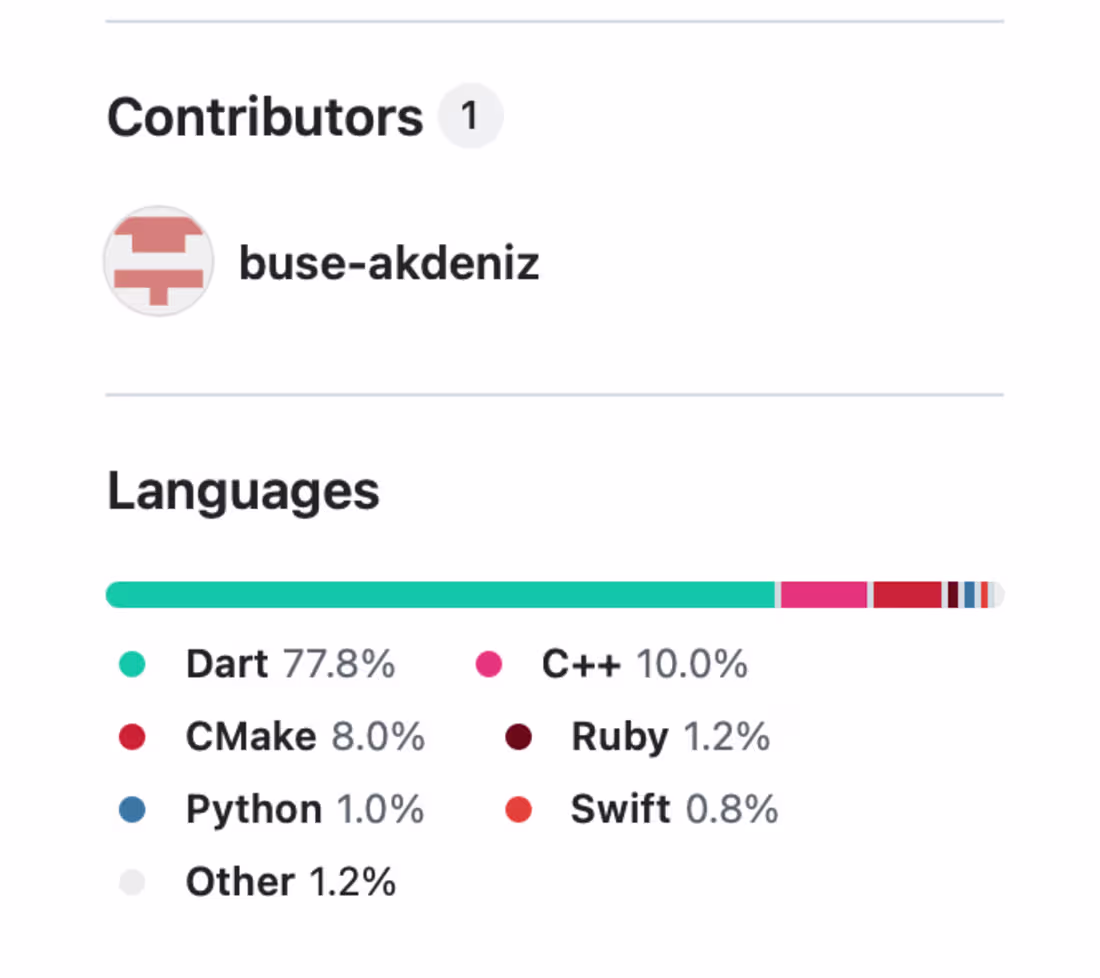Open CMake 8.0% language link
Viewport: 1100px width, 978px height.
[305, 737]
